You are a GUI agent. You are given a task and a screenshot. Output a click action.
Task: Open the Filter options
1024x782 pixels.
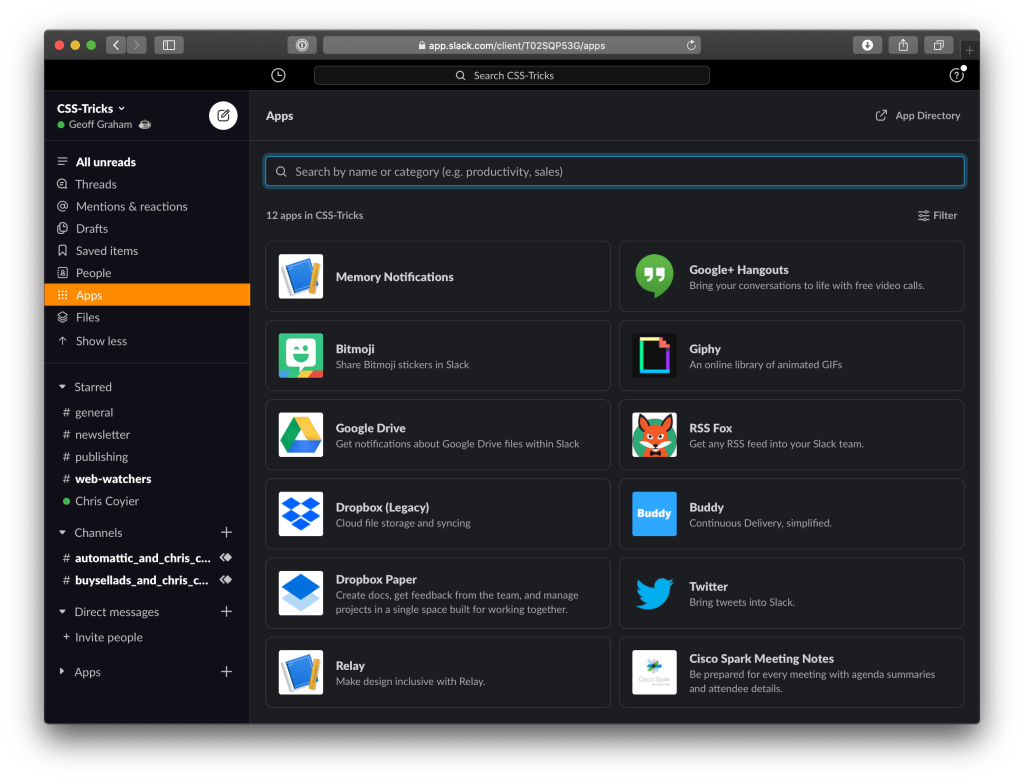tap(937, 216)
